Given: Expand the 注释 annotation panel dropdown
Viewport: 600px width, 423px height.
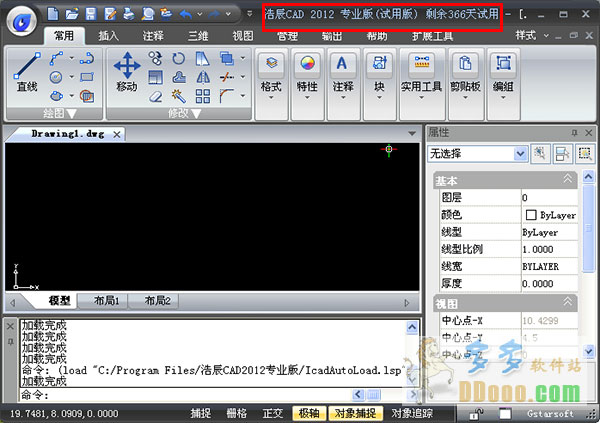Looking at the screenshot, I should click(343, 98).
